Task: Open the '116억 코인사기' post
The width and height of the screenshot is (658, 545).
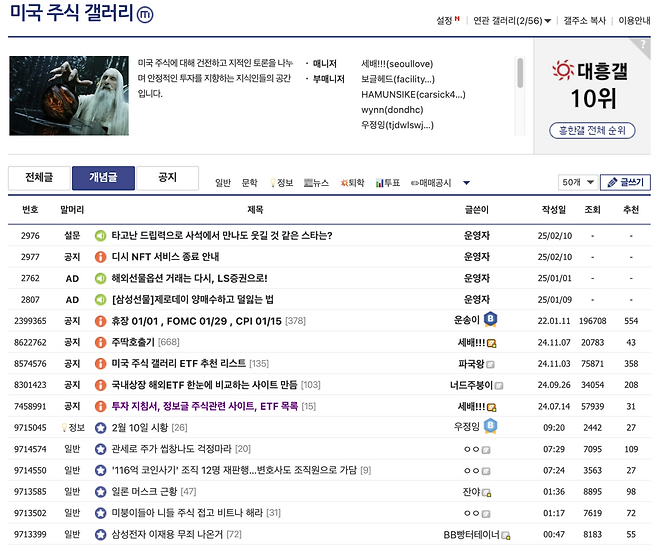Action: (x=234, y=470)
